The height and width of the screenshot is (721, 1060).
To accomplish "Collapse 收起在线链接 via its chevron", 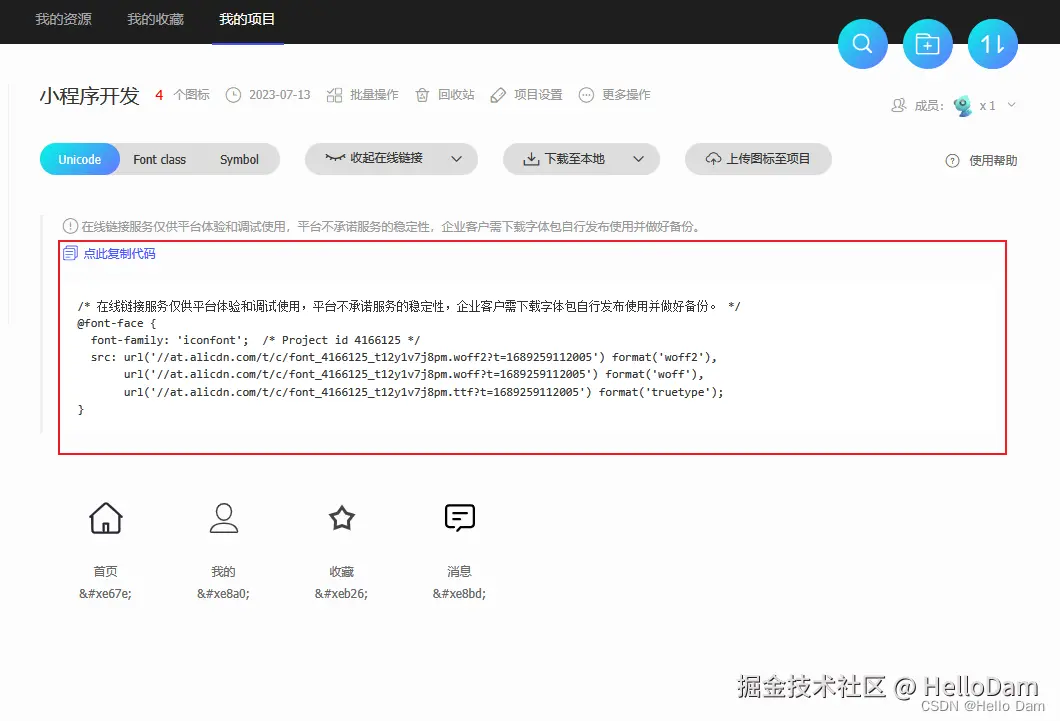I will pyautogui.click(x=457, y=159).
